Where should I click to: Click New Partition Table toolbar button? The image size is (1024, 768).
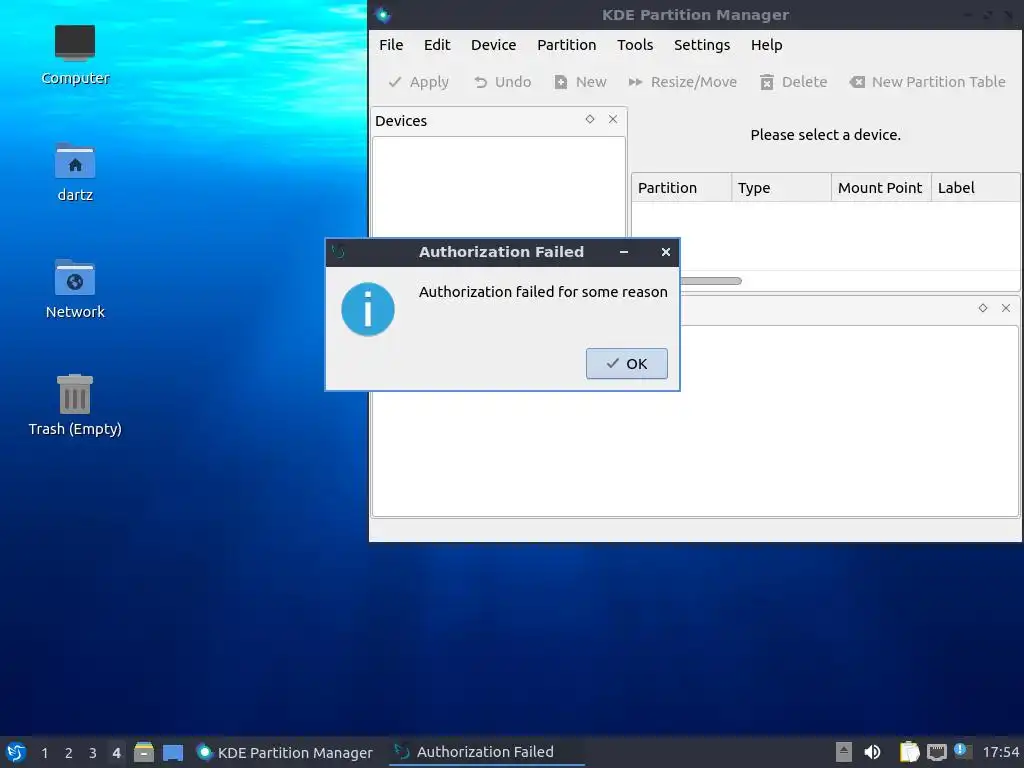(x=927, y=82)
